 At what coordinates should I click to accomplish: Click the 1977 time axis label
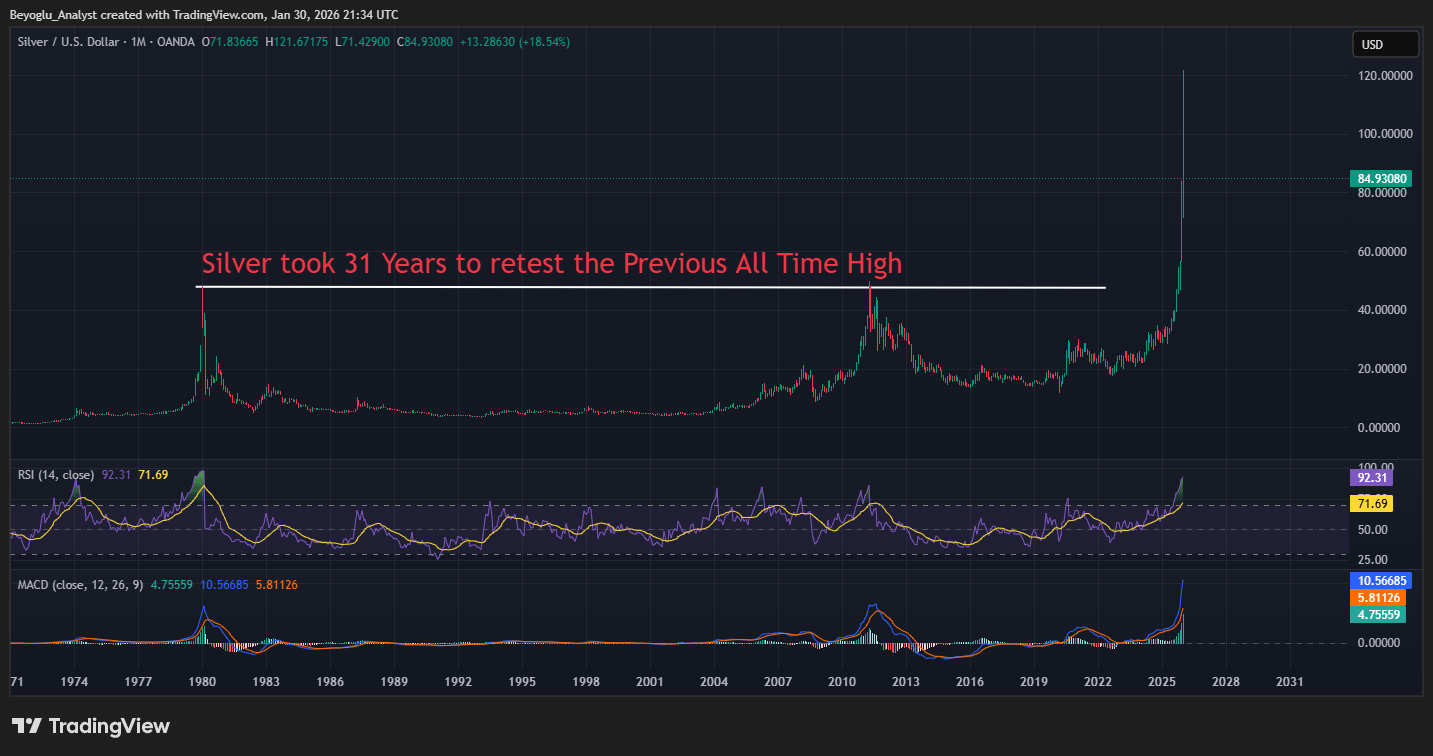point(139,681)
